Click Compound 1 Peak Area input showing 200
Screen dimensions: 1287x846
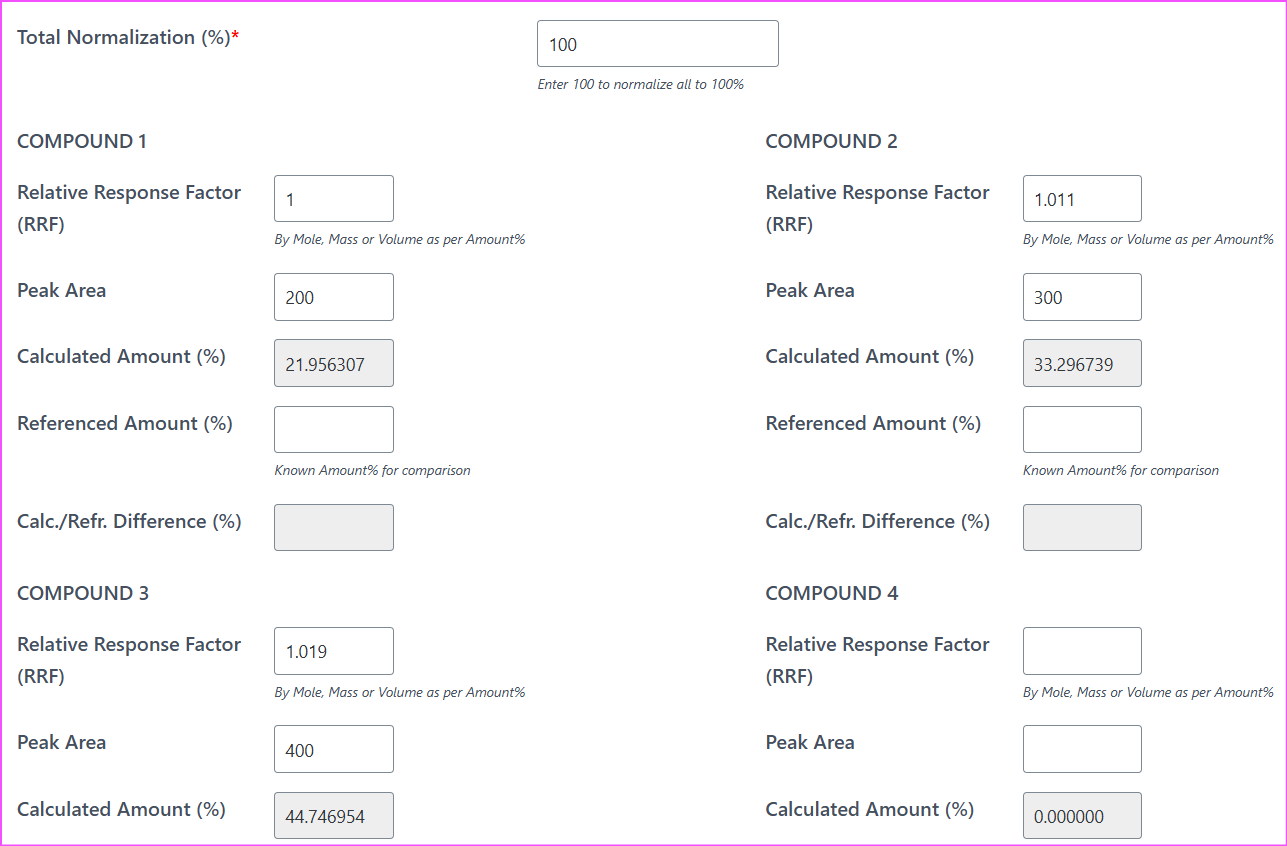tap(333, 296)
